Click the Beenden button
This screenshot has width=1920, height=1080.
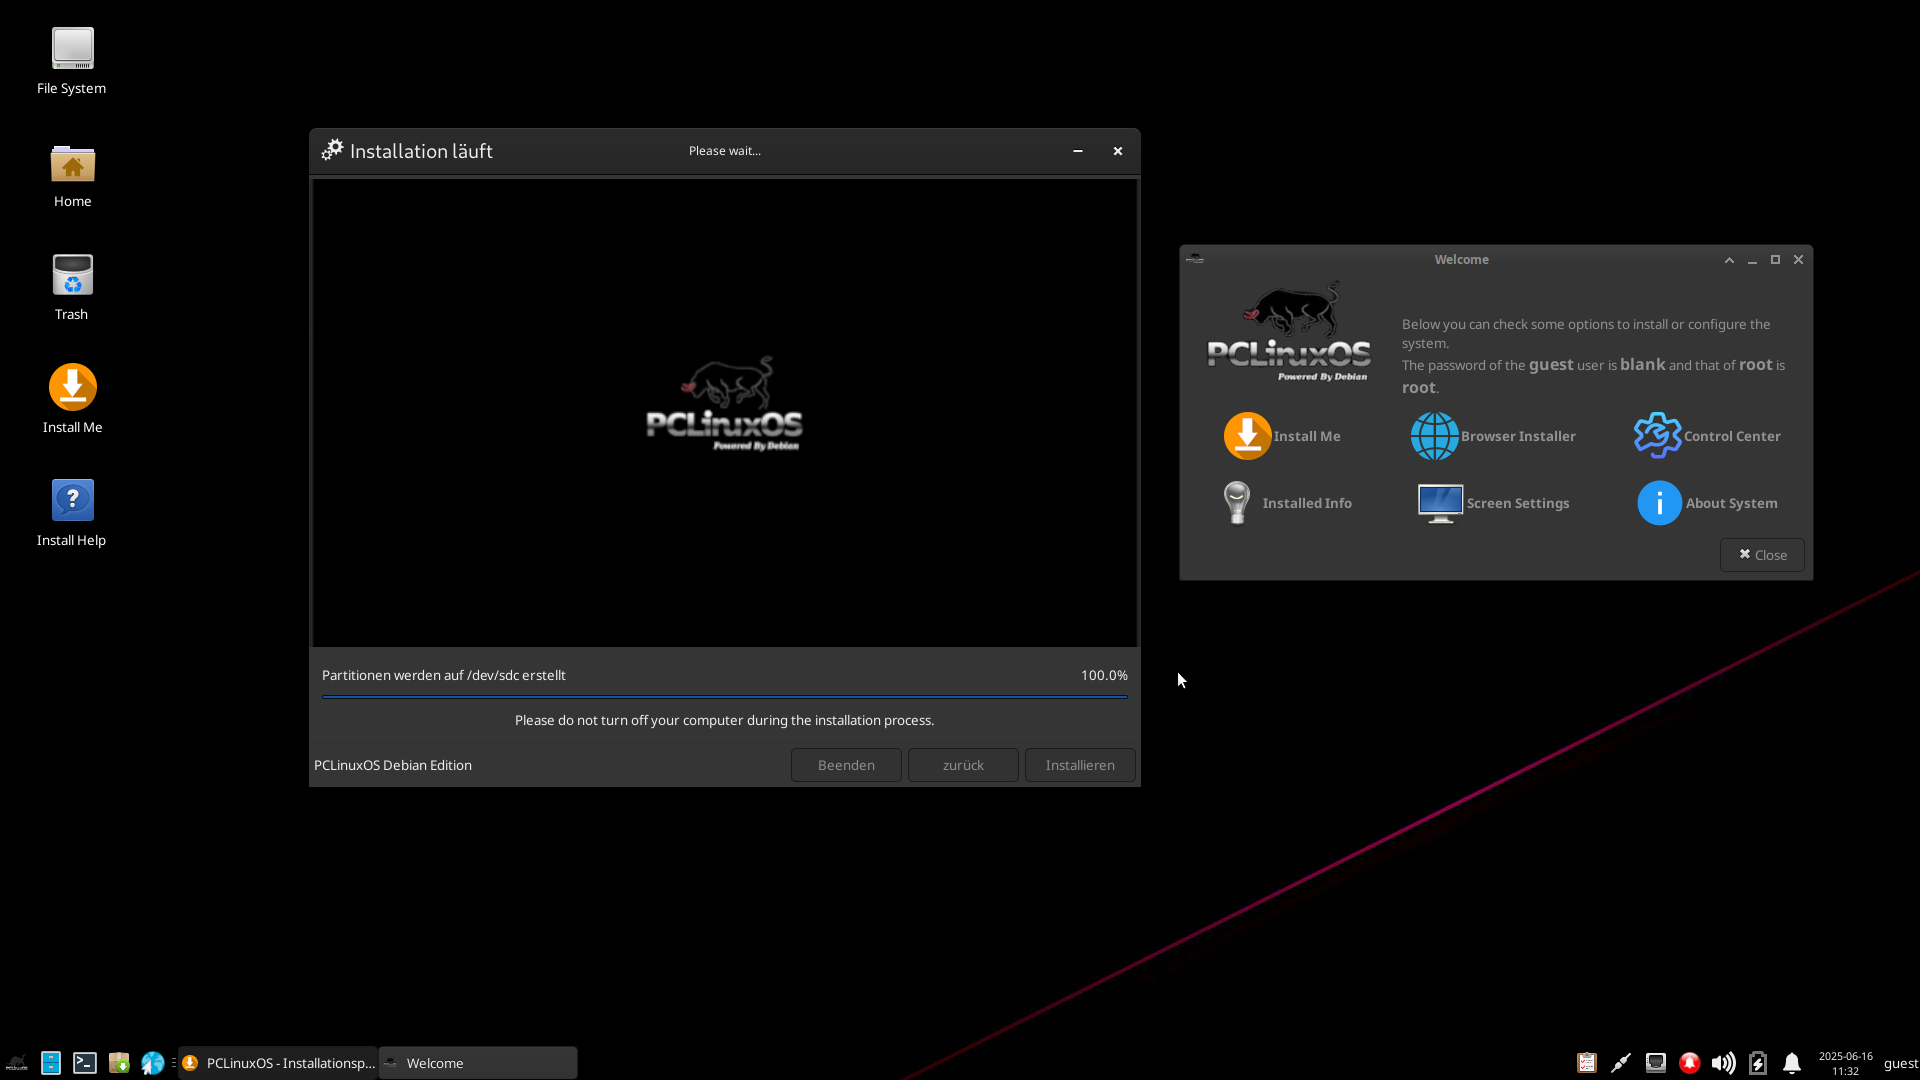pos(846,765)
